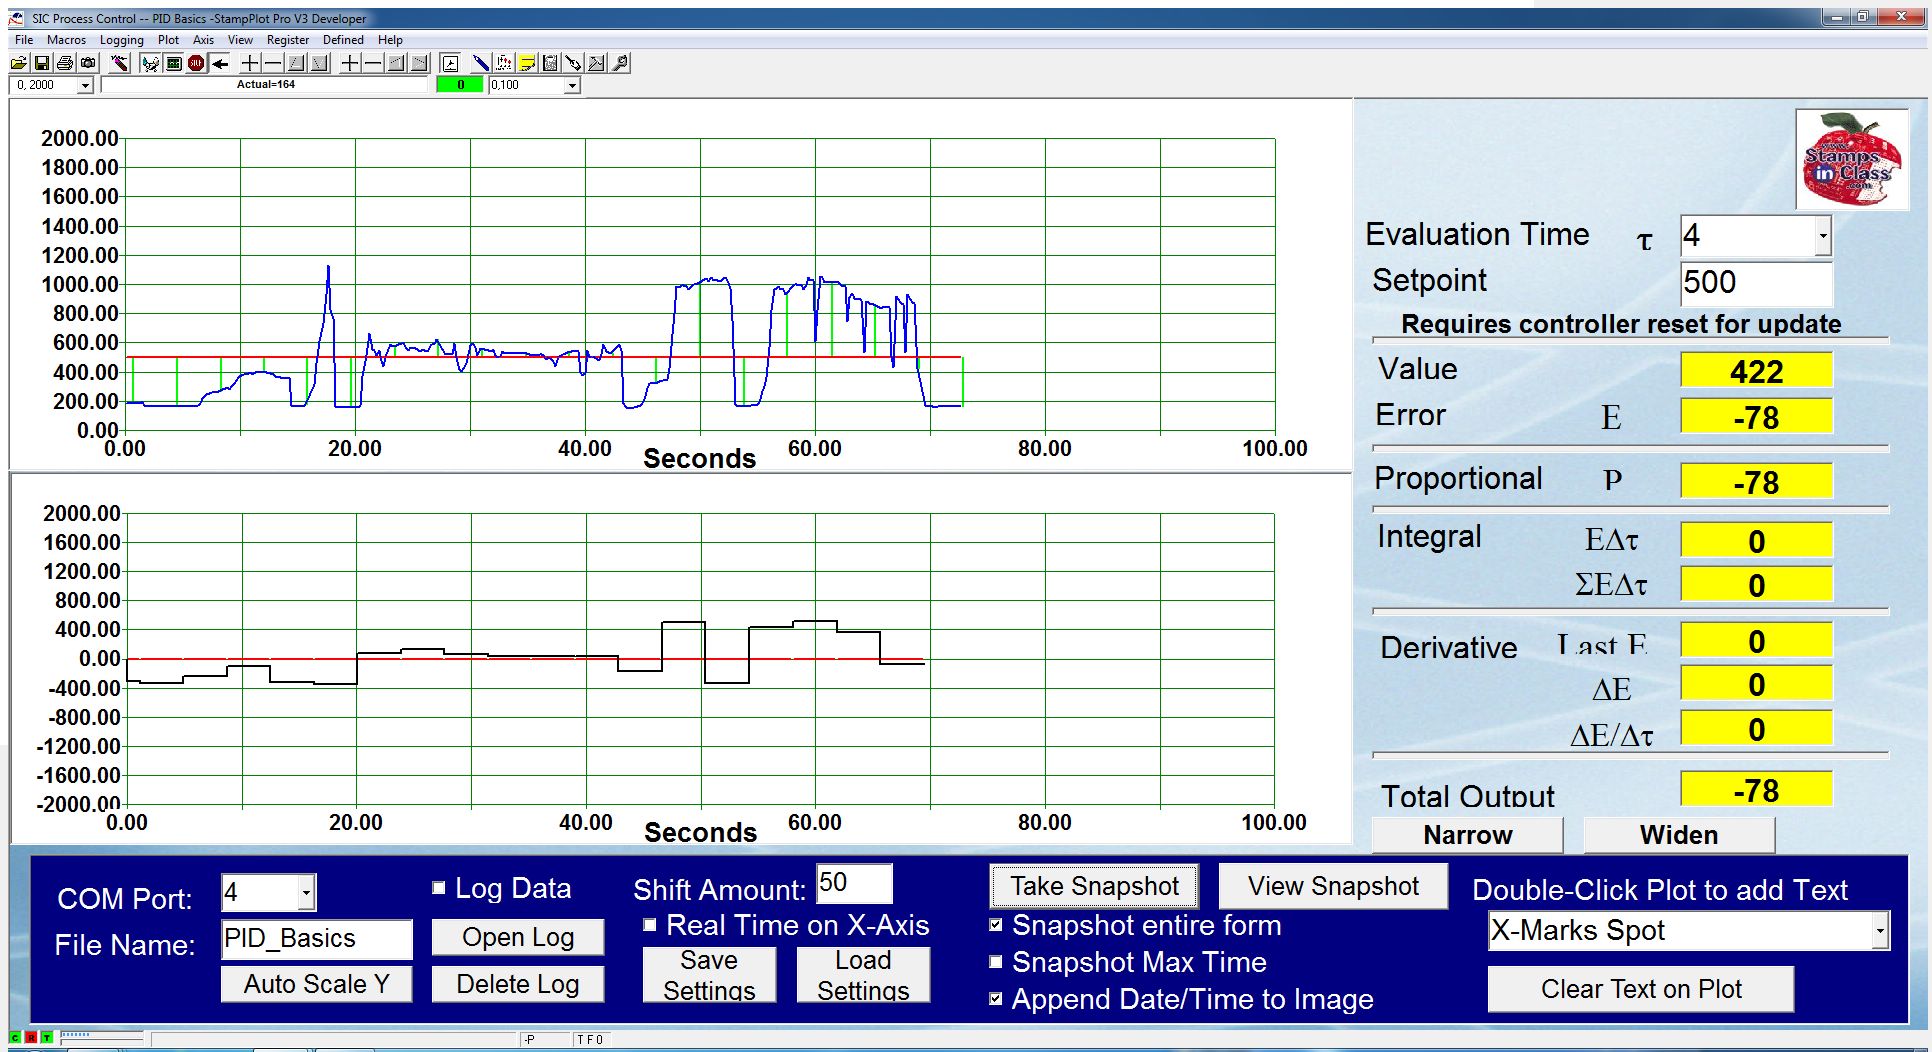This screenshot has width=1932, height=1052.
Task: Click the Take Snapshot button
Action: [x=1094, y=886]
